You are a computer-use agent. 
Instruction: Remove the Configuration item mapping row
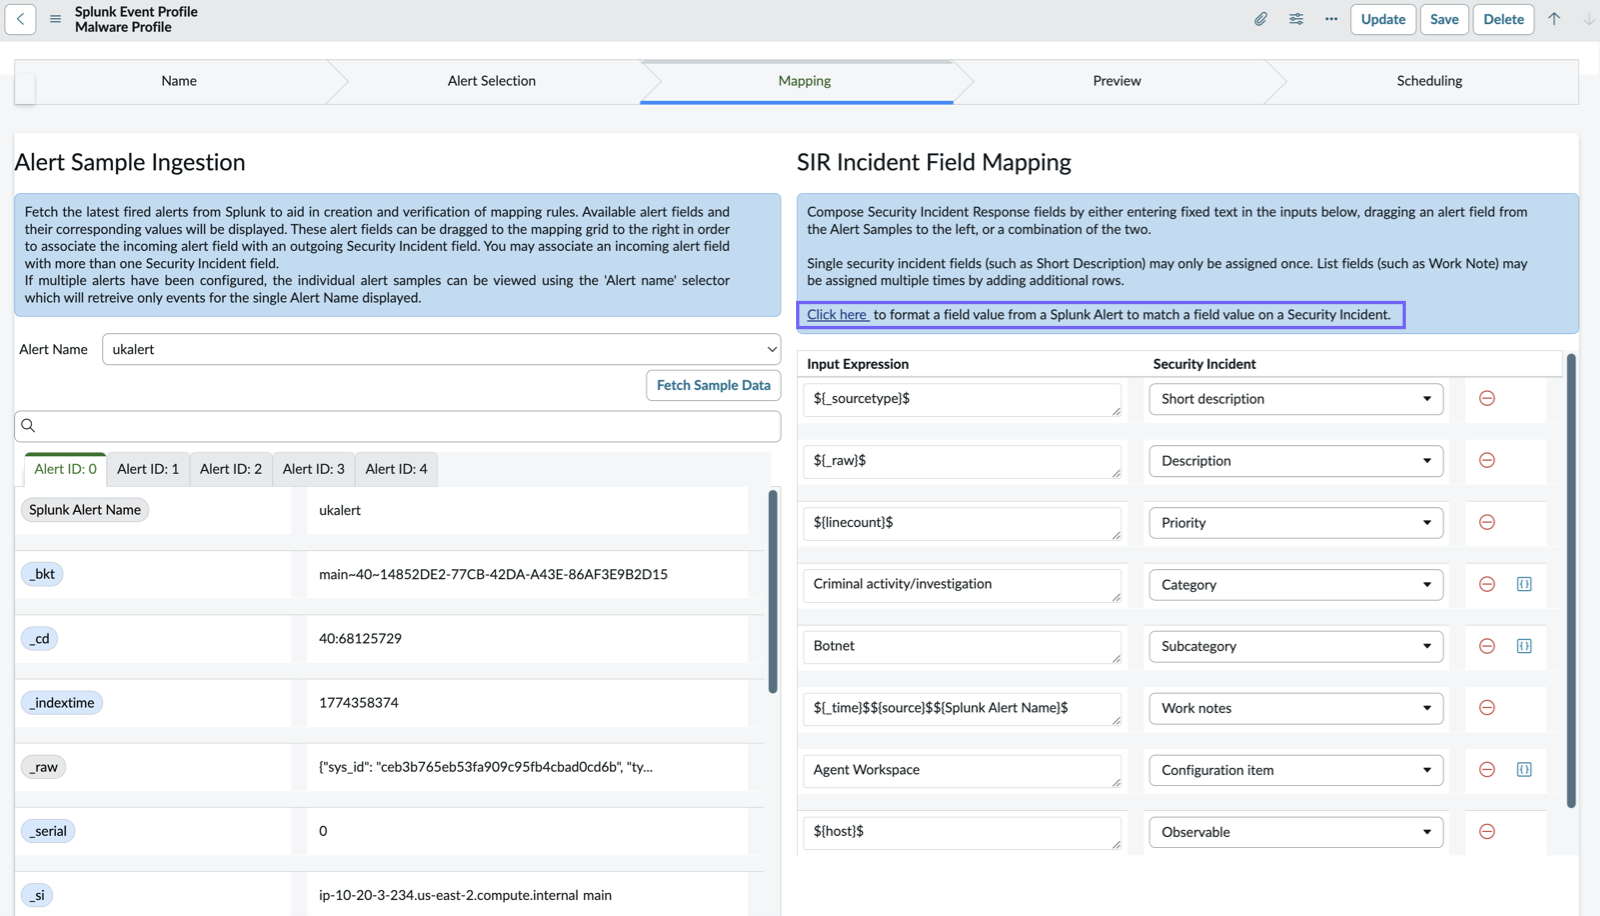[x=1487, y=770]
